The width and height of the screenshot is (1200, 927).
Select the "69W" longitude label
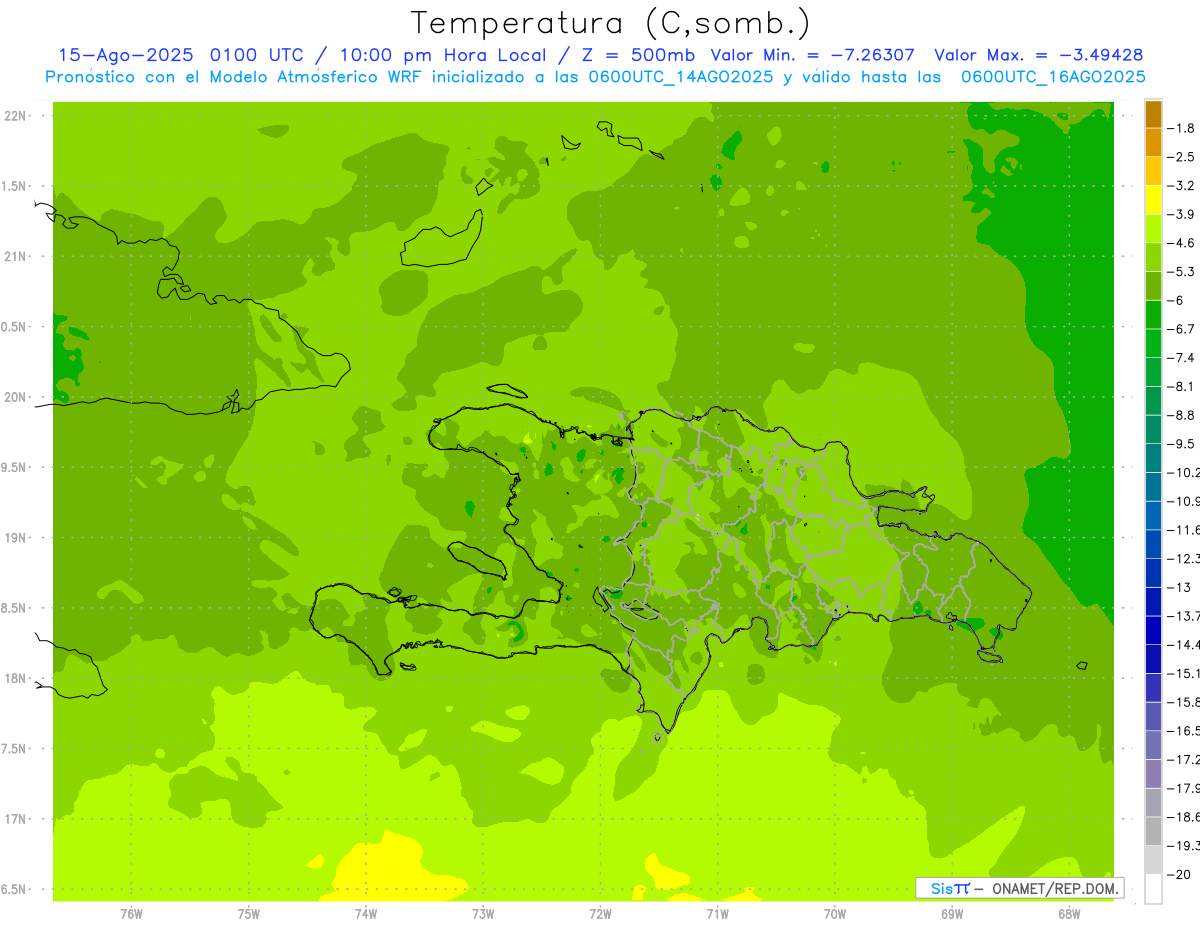point(952,914)
